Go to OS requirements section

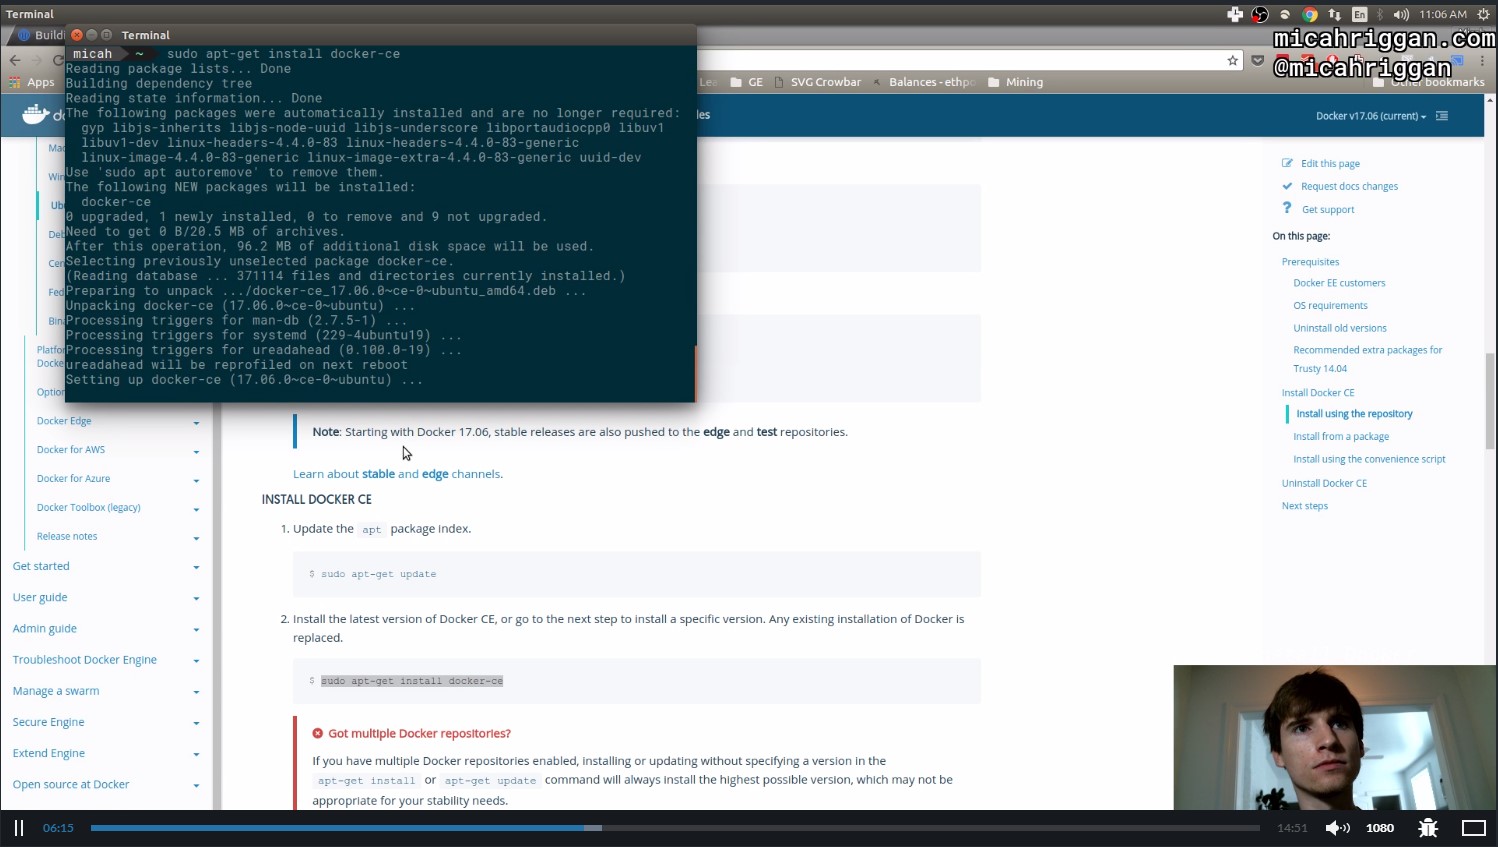click(x=1330, y=306)
